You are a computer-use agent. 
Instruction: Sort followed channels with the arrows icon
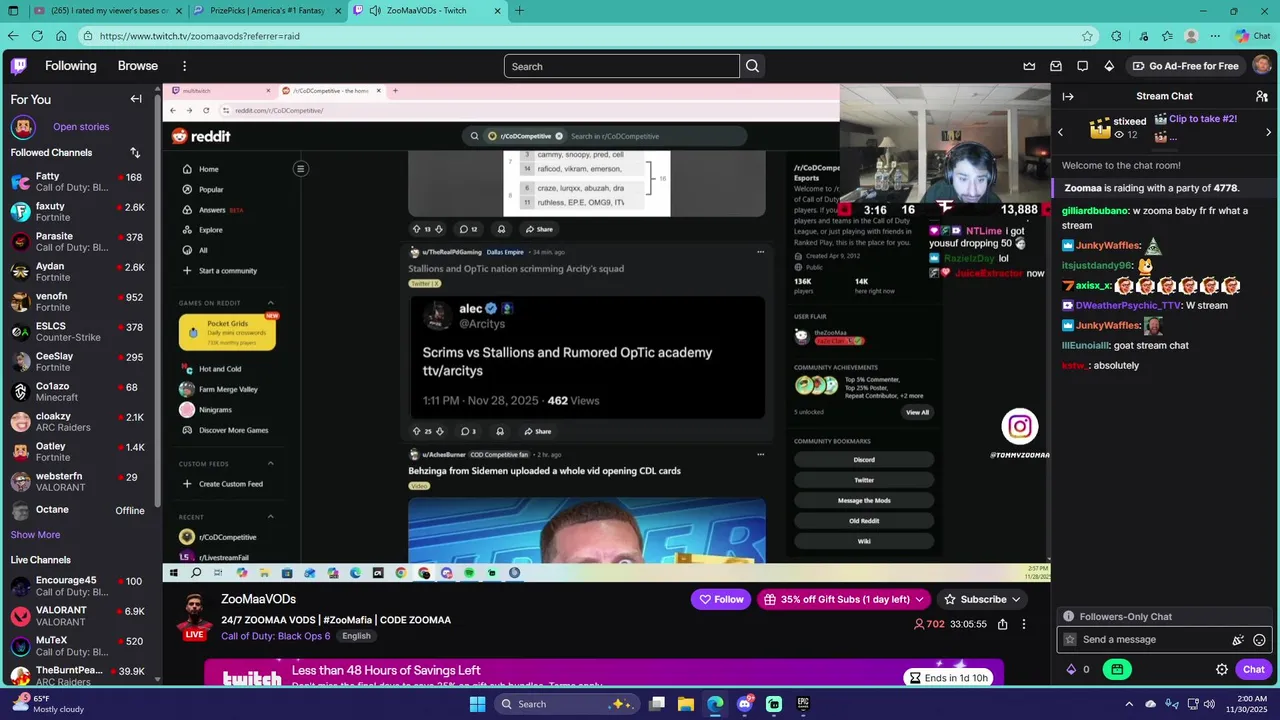point(135,153)
